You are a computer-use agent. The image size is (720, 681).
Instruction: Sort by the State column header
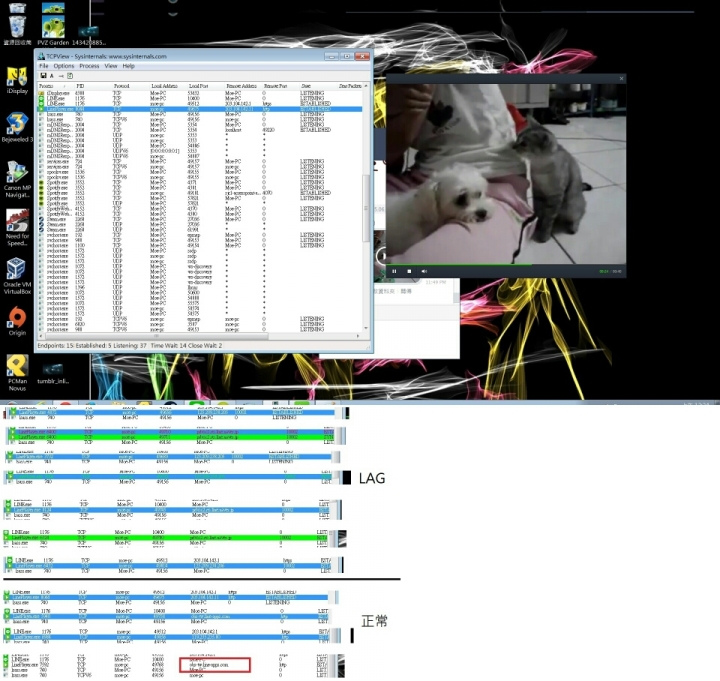(318, 86)
